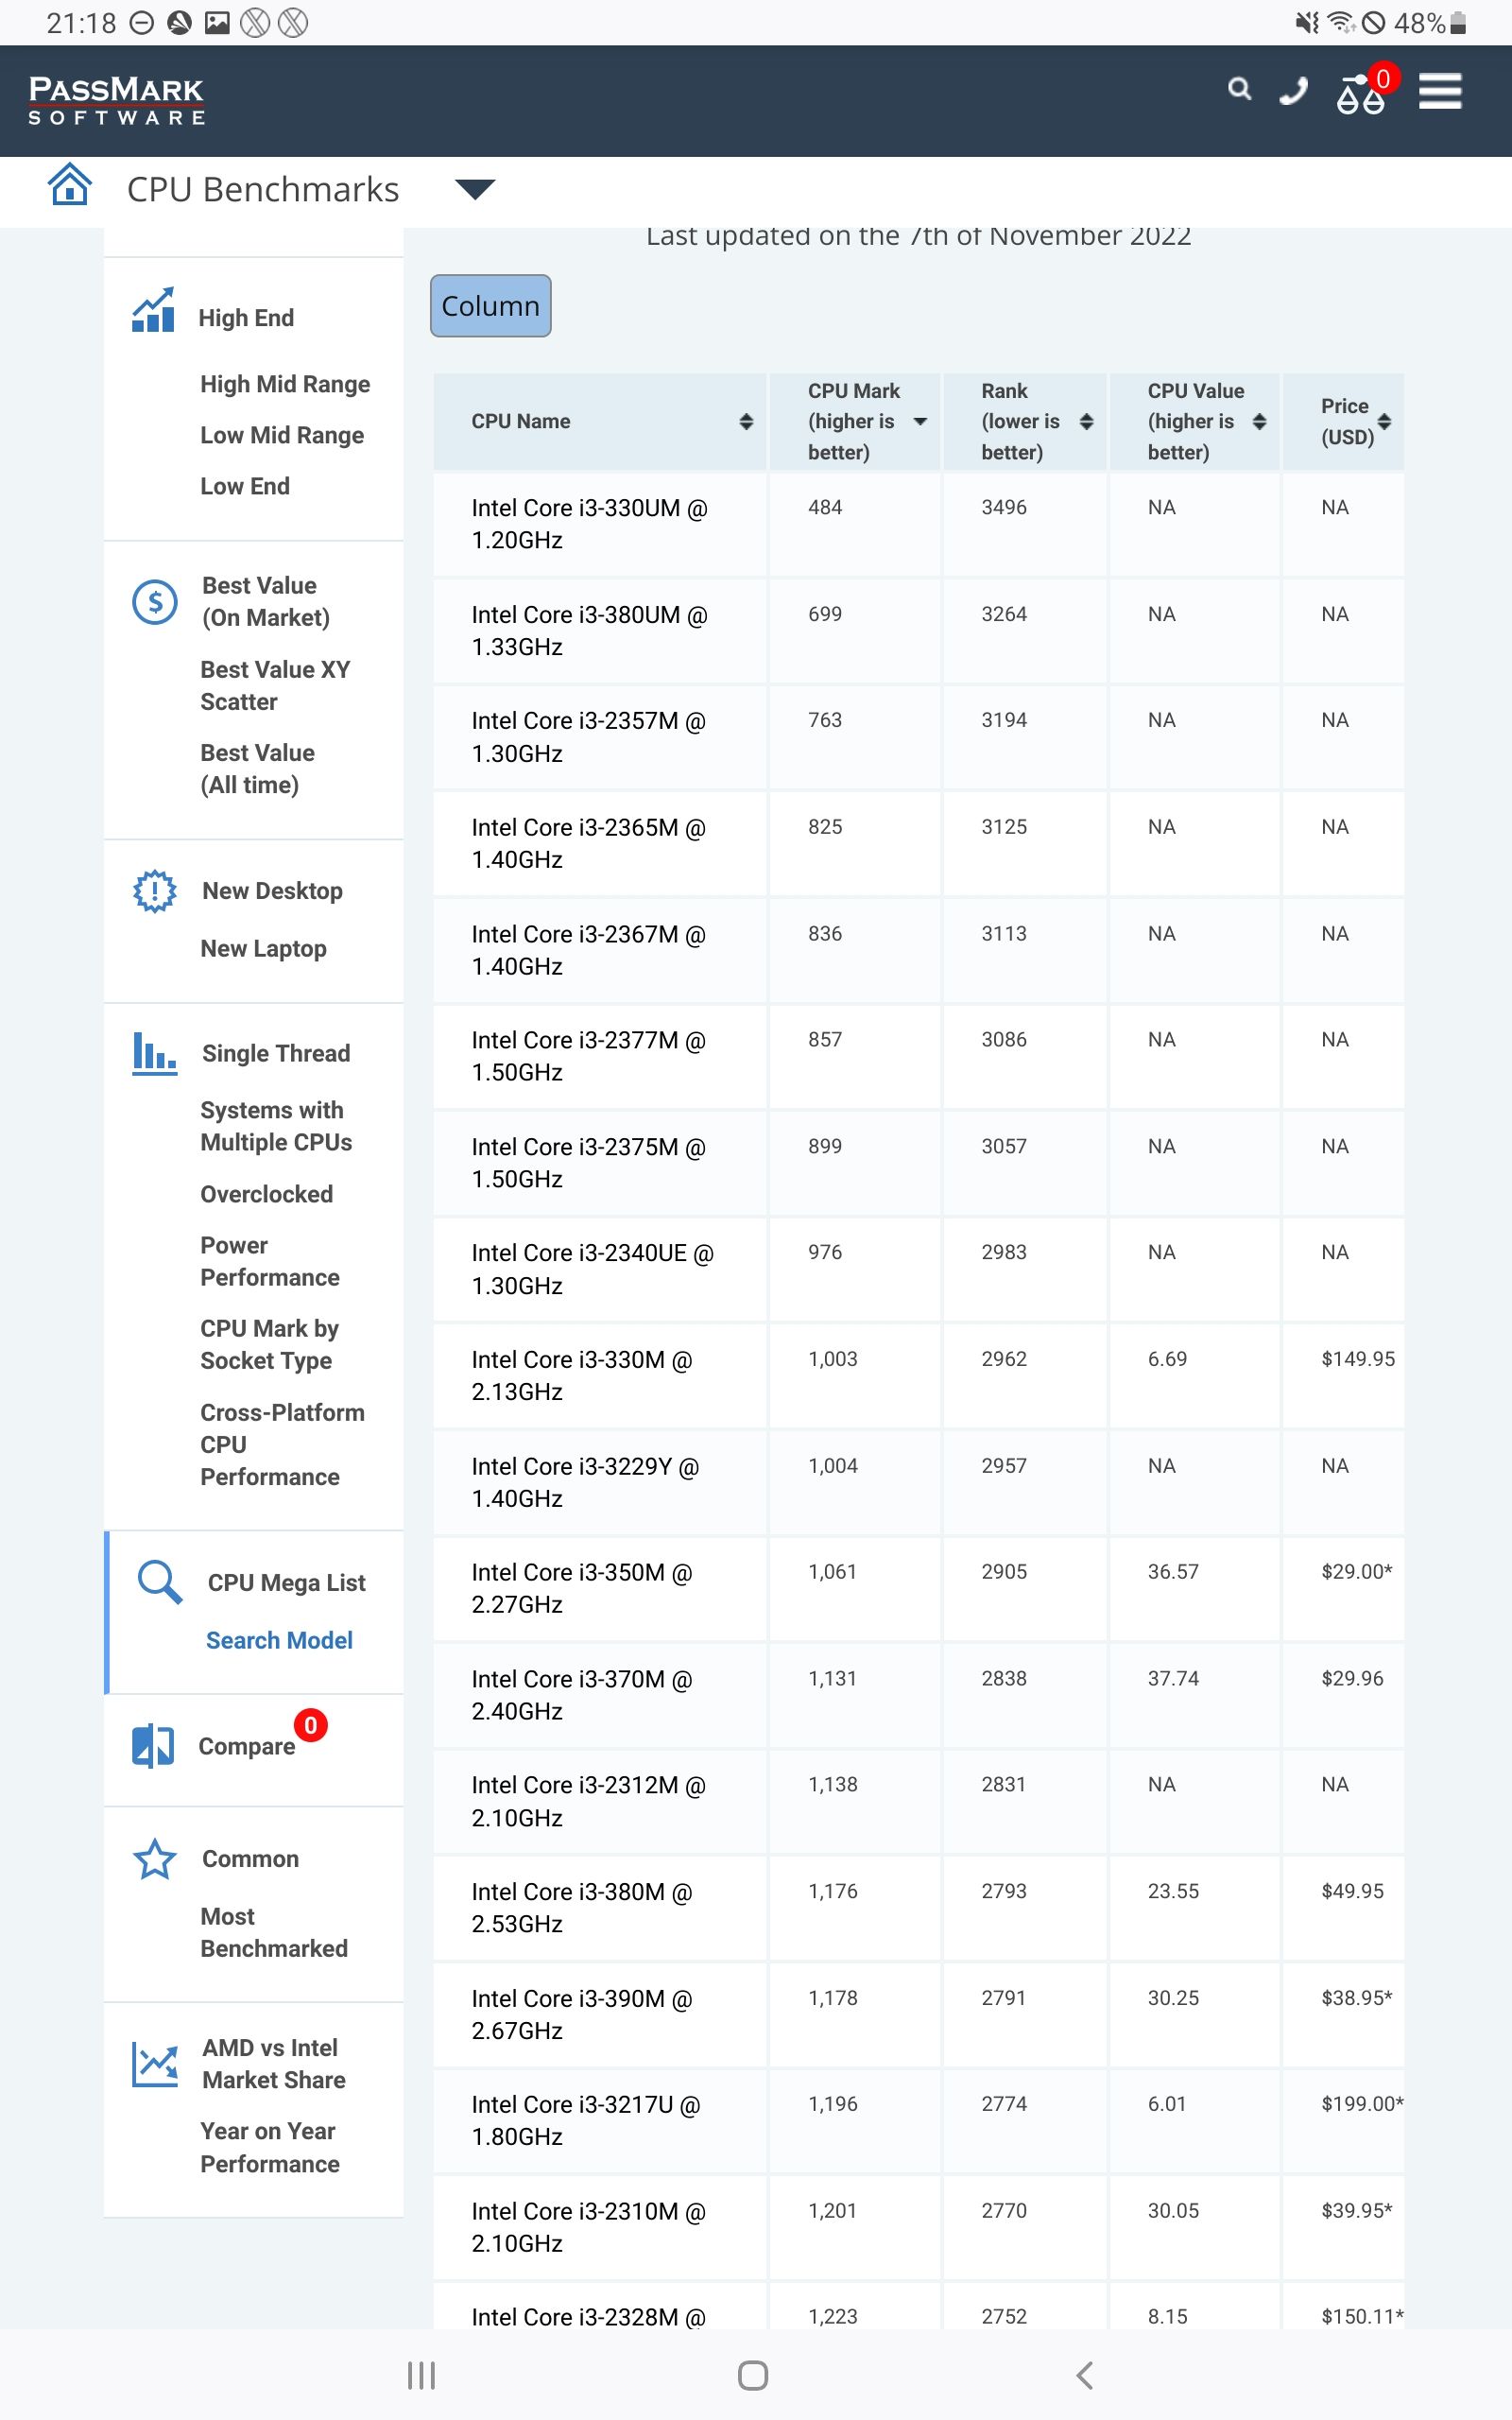Open Systems with Multiple CPUs
The width and height of the screenshot is (1512, 2420).
point(276,1127)
